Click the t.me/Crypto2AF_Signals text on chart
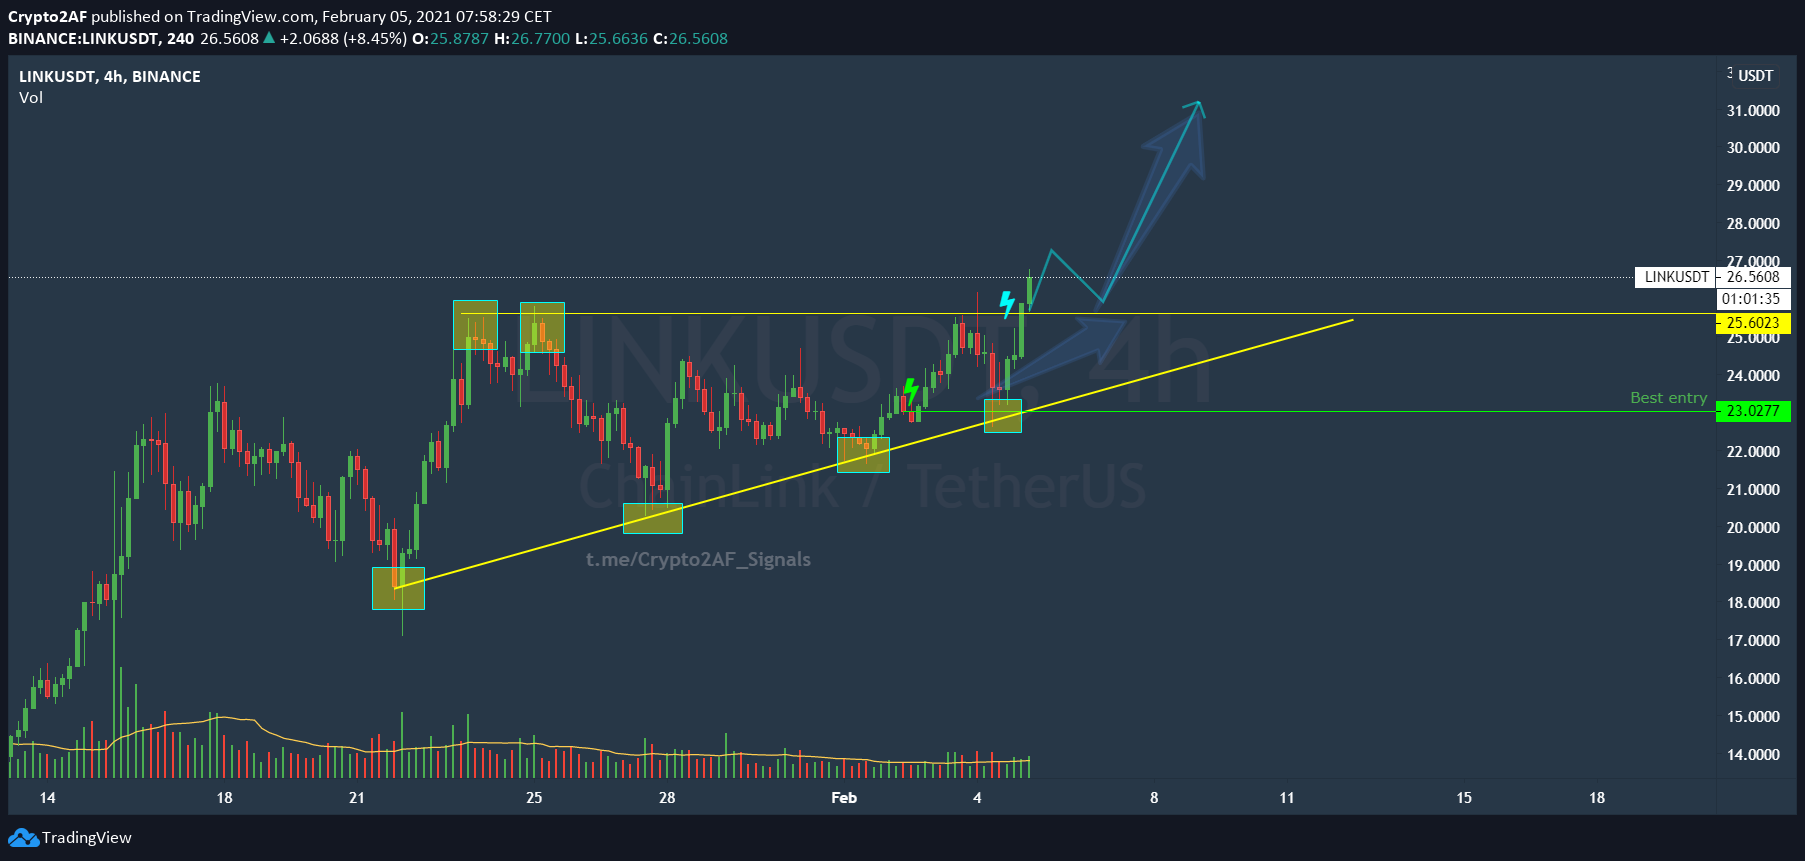The image size is (1805, 861). (x=698, y=560)
